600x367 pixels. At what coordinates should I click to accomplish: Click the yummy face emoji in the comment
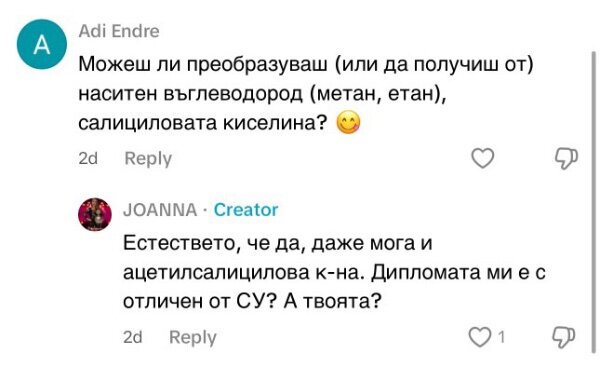click(348, 122)
